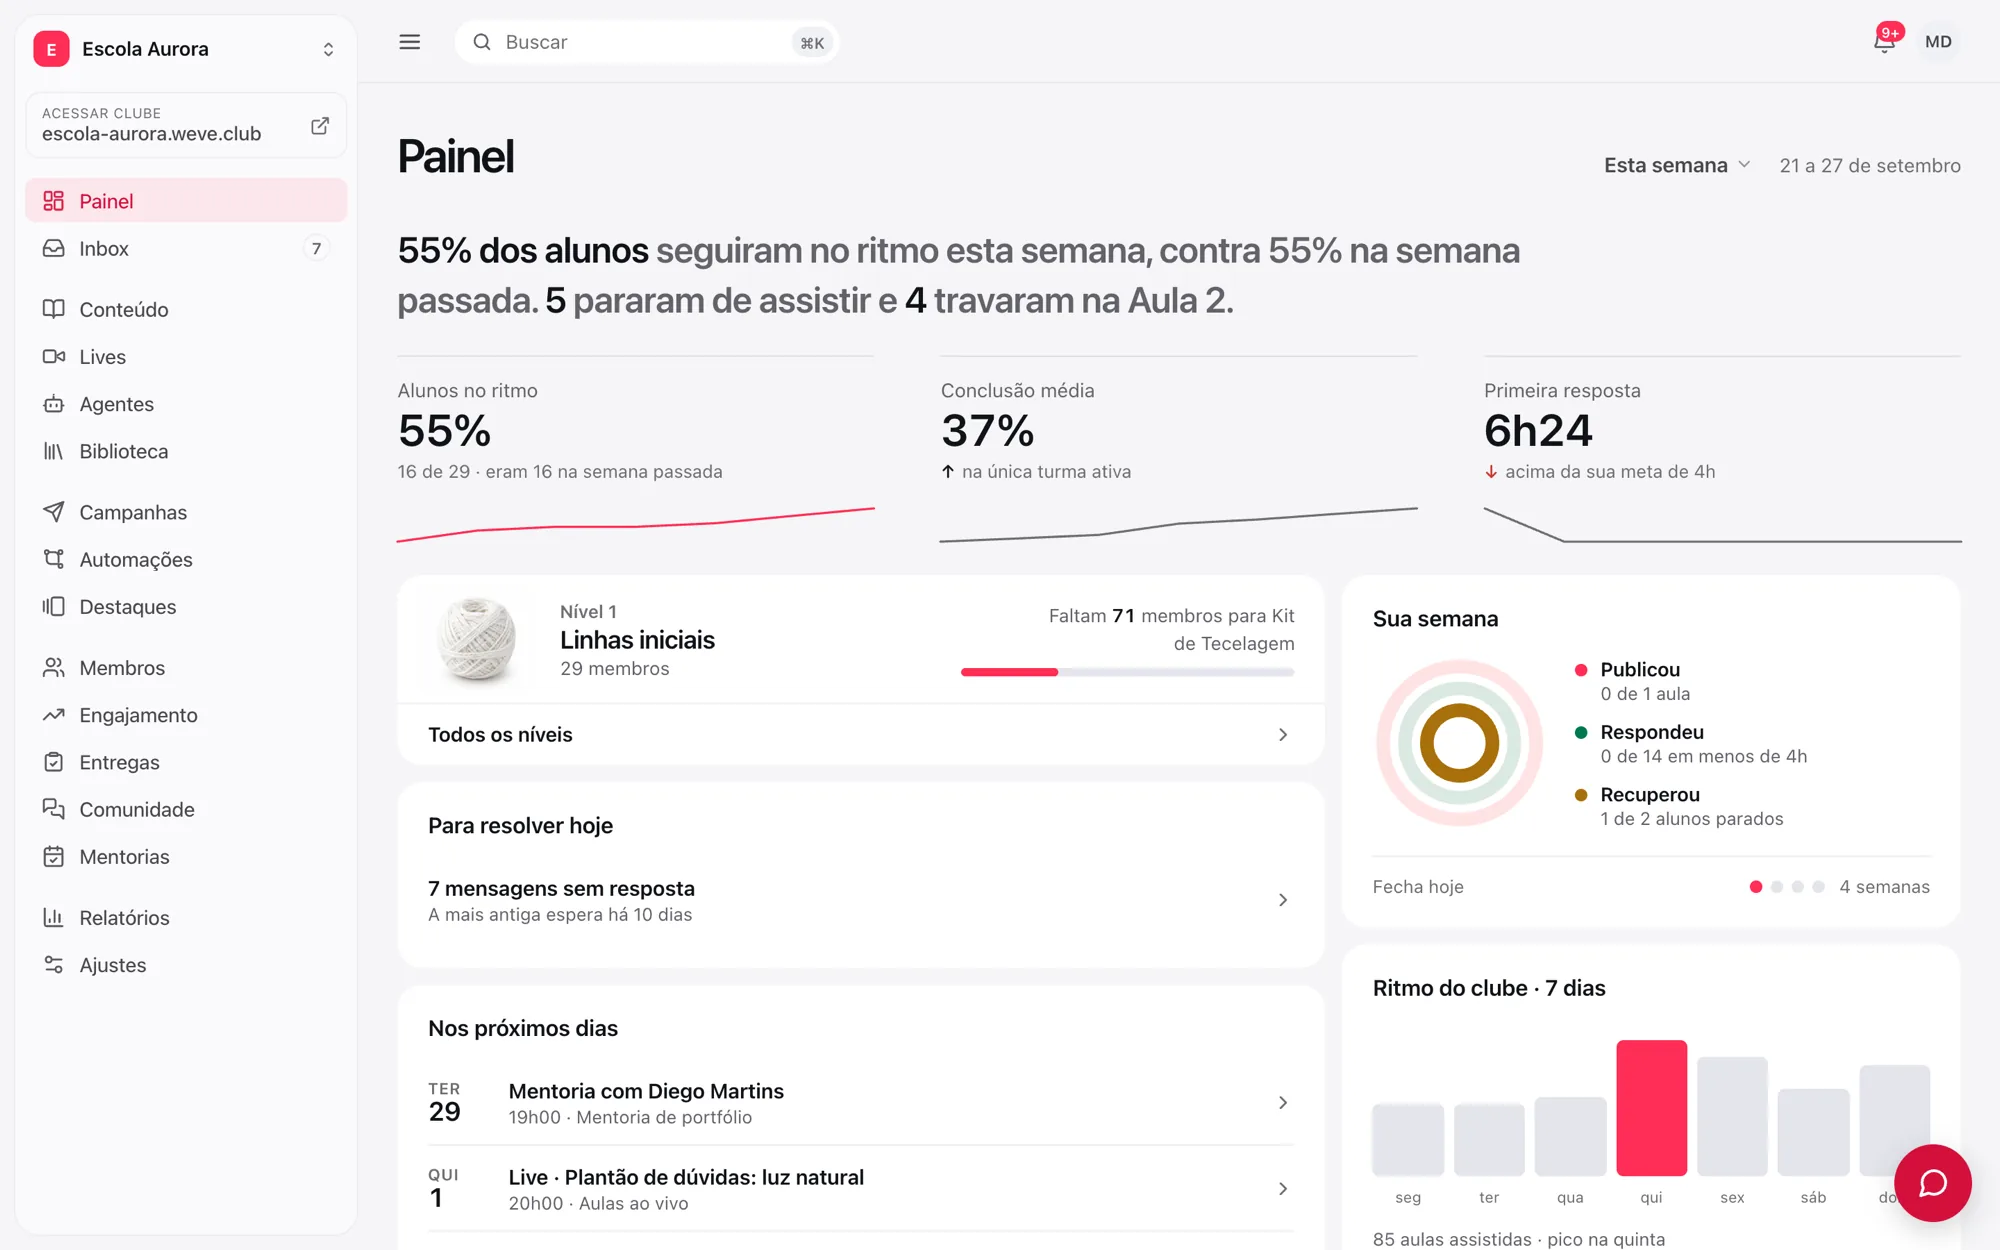Click the Biblioteca library icon

[54, 451]
